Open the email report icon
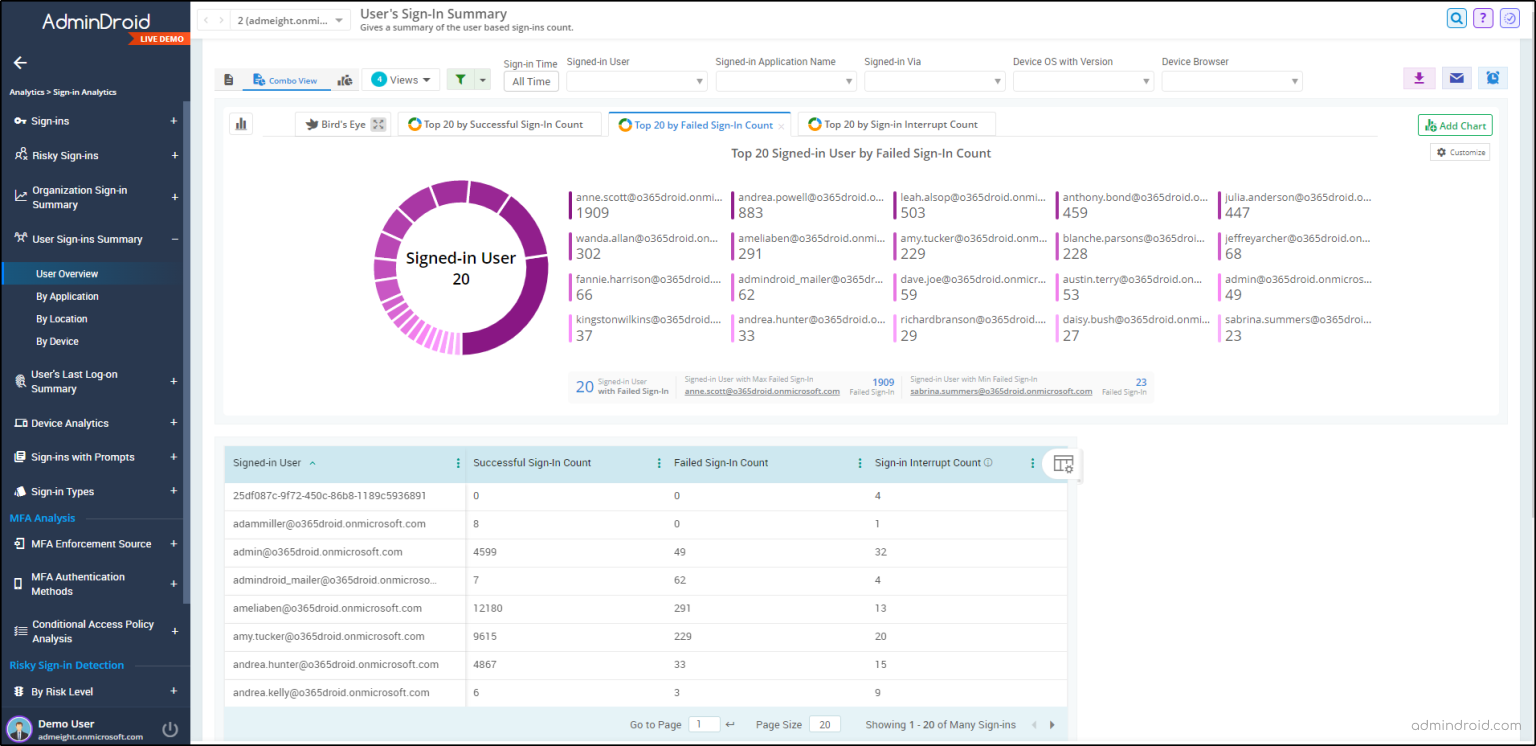Image resolution: width=1536 pixels, height=746 pixels. pos(1456,77)
